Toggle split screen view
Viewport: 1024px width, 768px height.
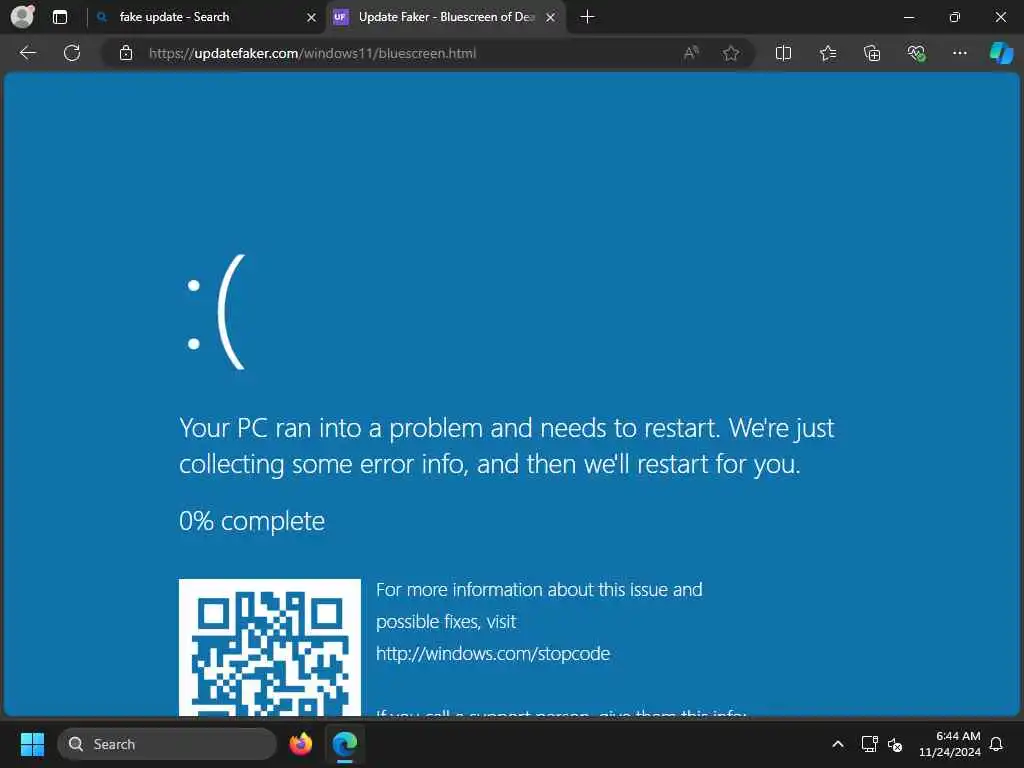pos(783,53)
